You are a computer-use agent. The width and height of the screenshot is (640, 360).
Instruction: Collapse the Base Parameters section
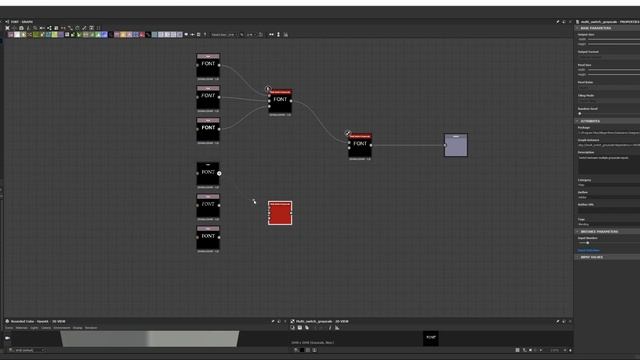[577, 28]
